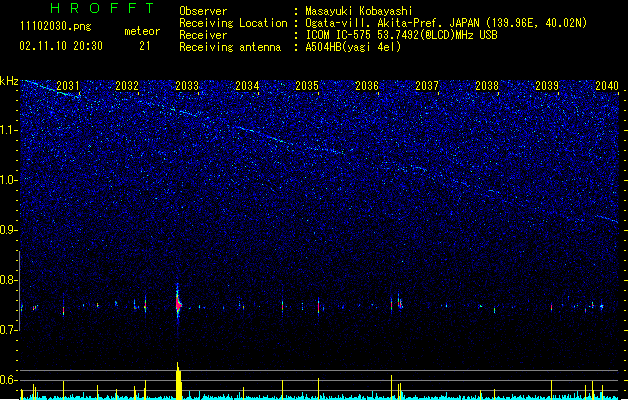Click the 2038 time marker

click(487, 86)
